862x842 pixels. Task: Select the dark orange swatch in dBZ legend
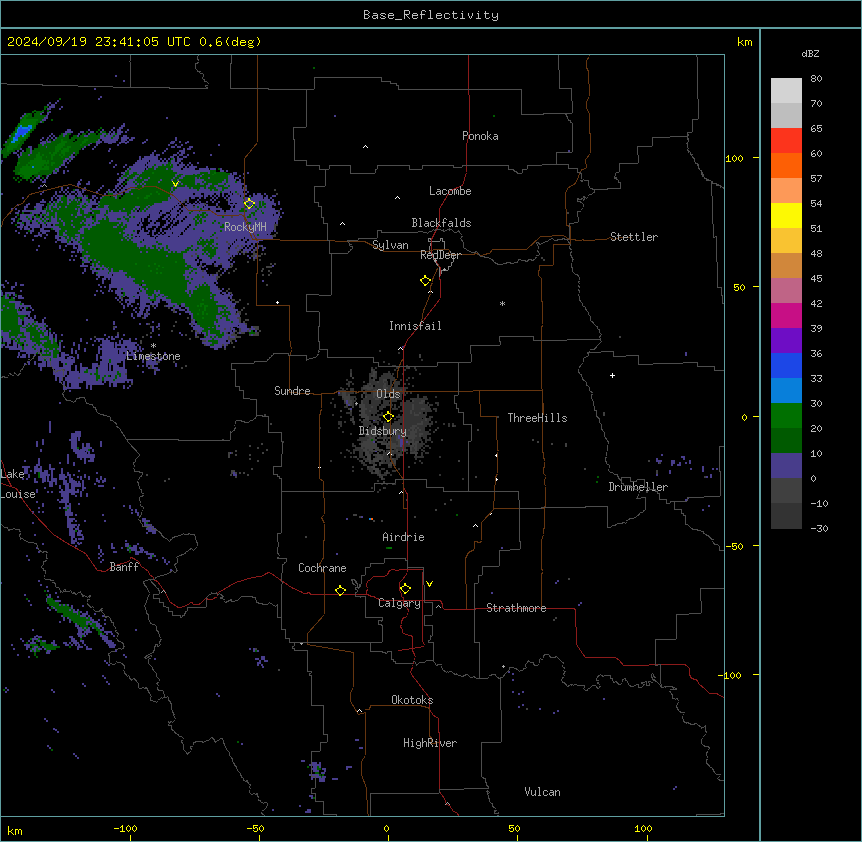click(786, 165)
